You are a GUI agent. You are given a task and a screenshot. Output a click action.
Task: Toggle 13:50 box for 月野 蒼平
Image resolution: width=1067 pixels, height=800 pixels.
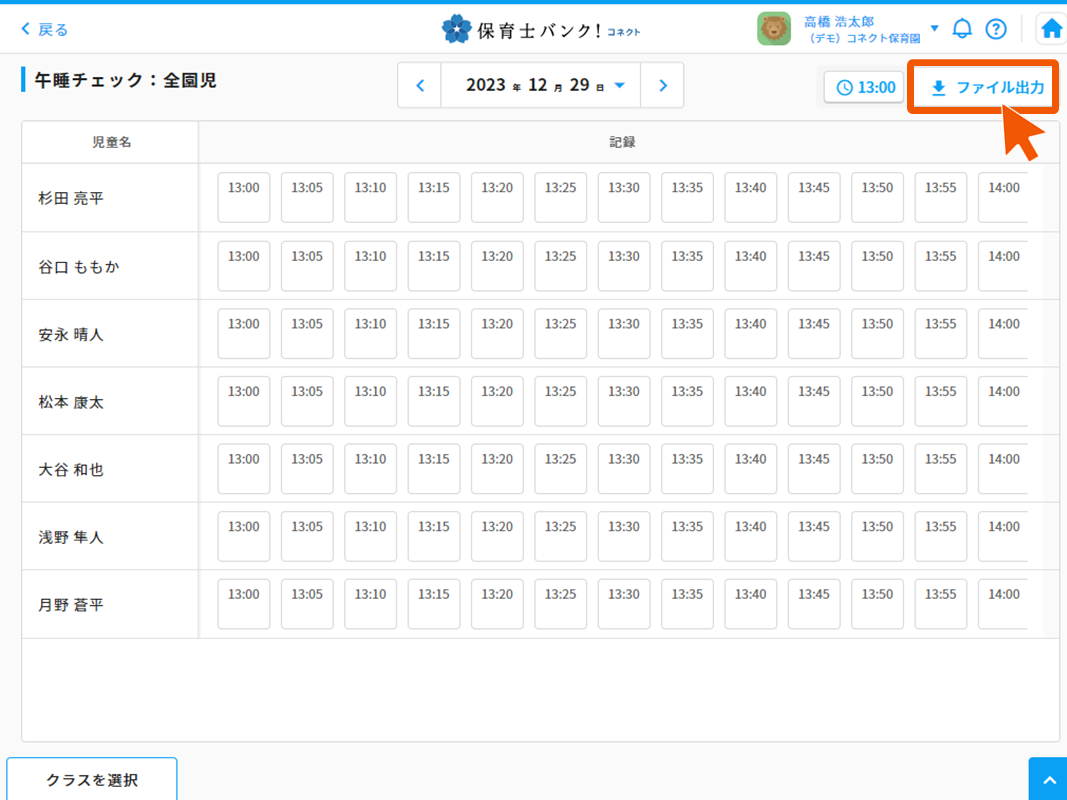pyautogui.click(x=877, y=604)
